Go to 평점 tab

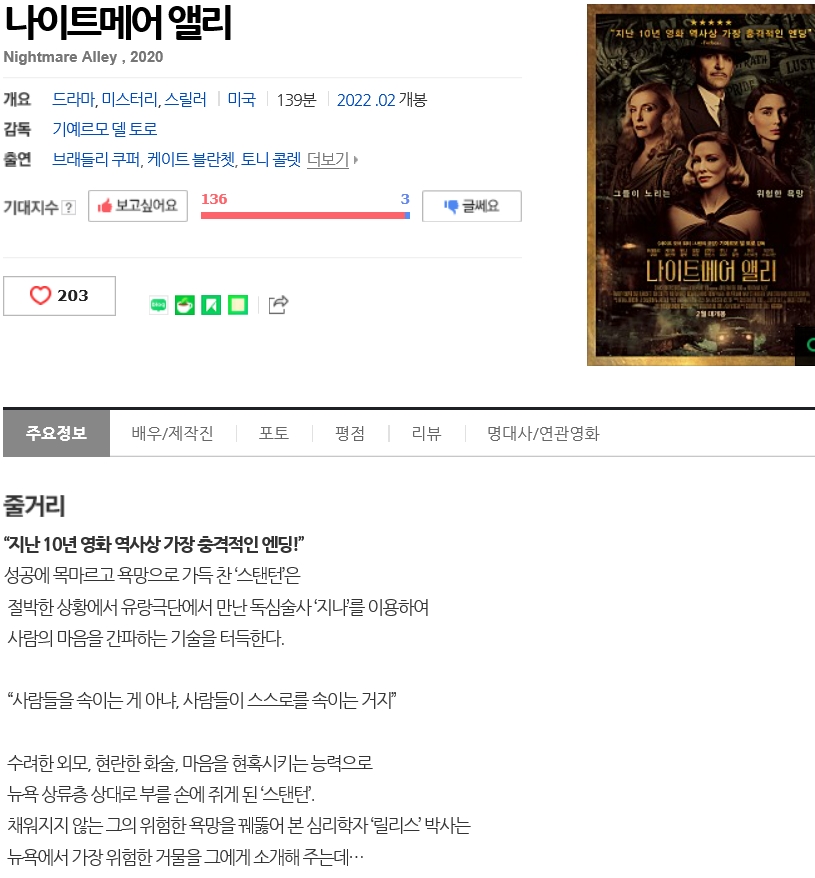350,433
